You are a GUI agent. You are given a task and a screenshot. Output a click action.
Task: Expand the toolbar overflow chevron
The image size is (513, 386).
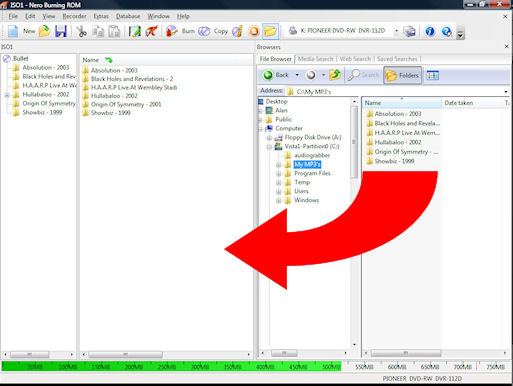coord(460,33)
